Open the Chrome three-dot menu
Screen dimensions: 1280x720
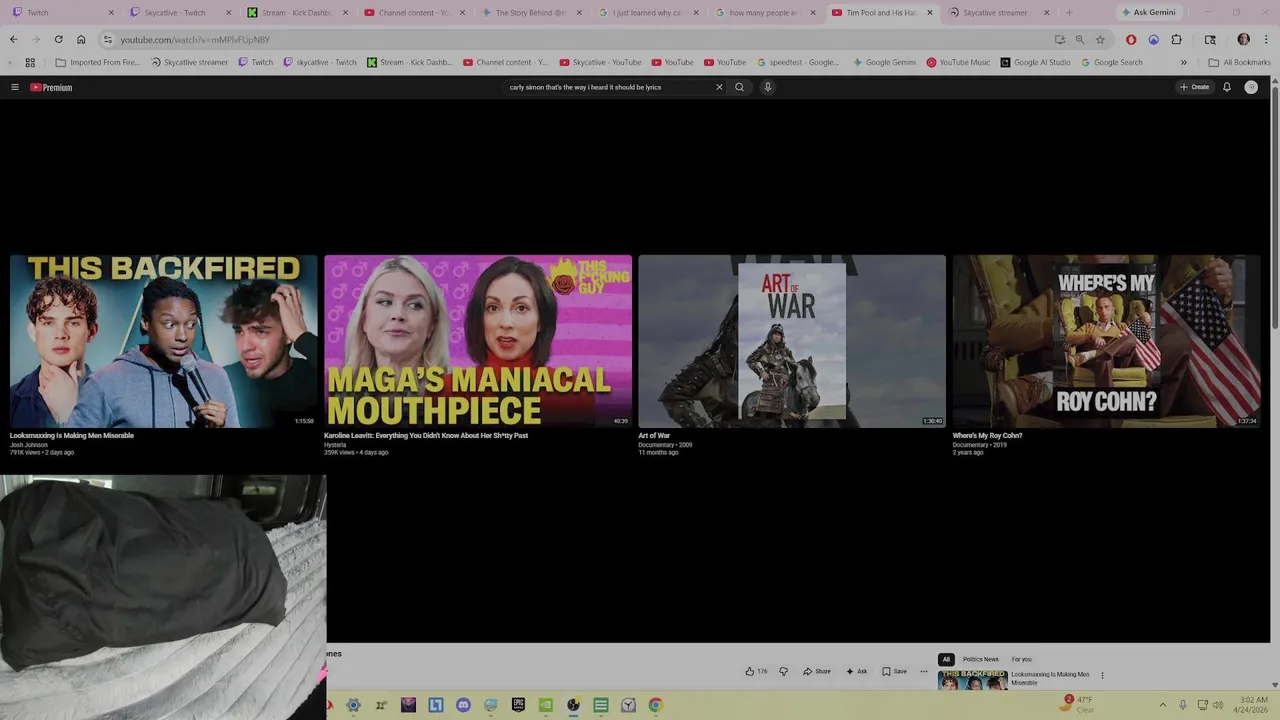[x=1265, y=39]
